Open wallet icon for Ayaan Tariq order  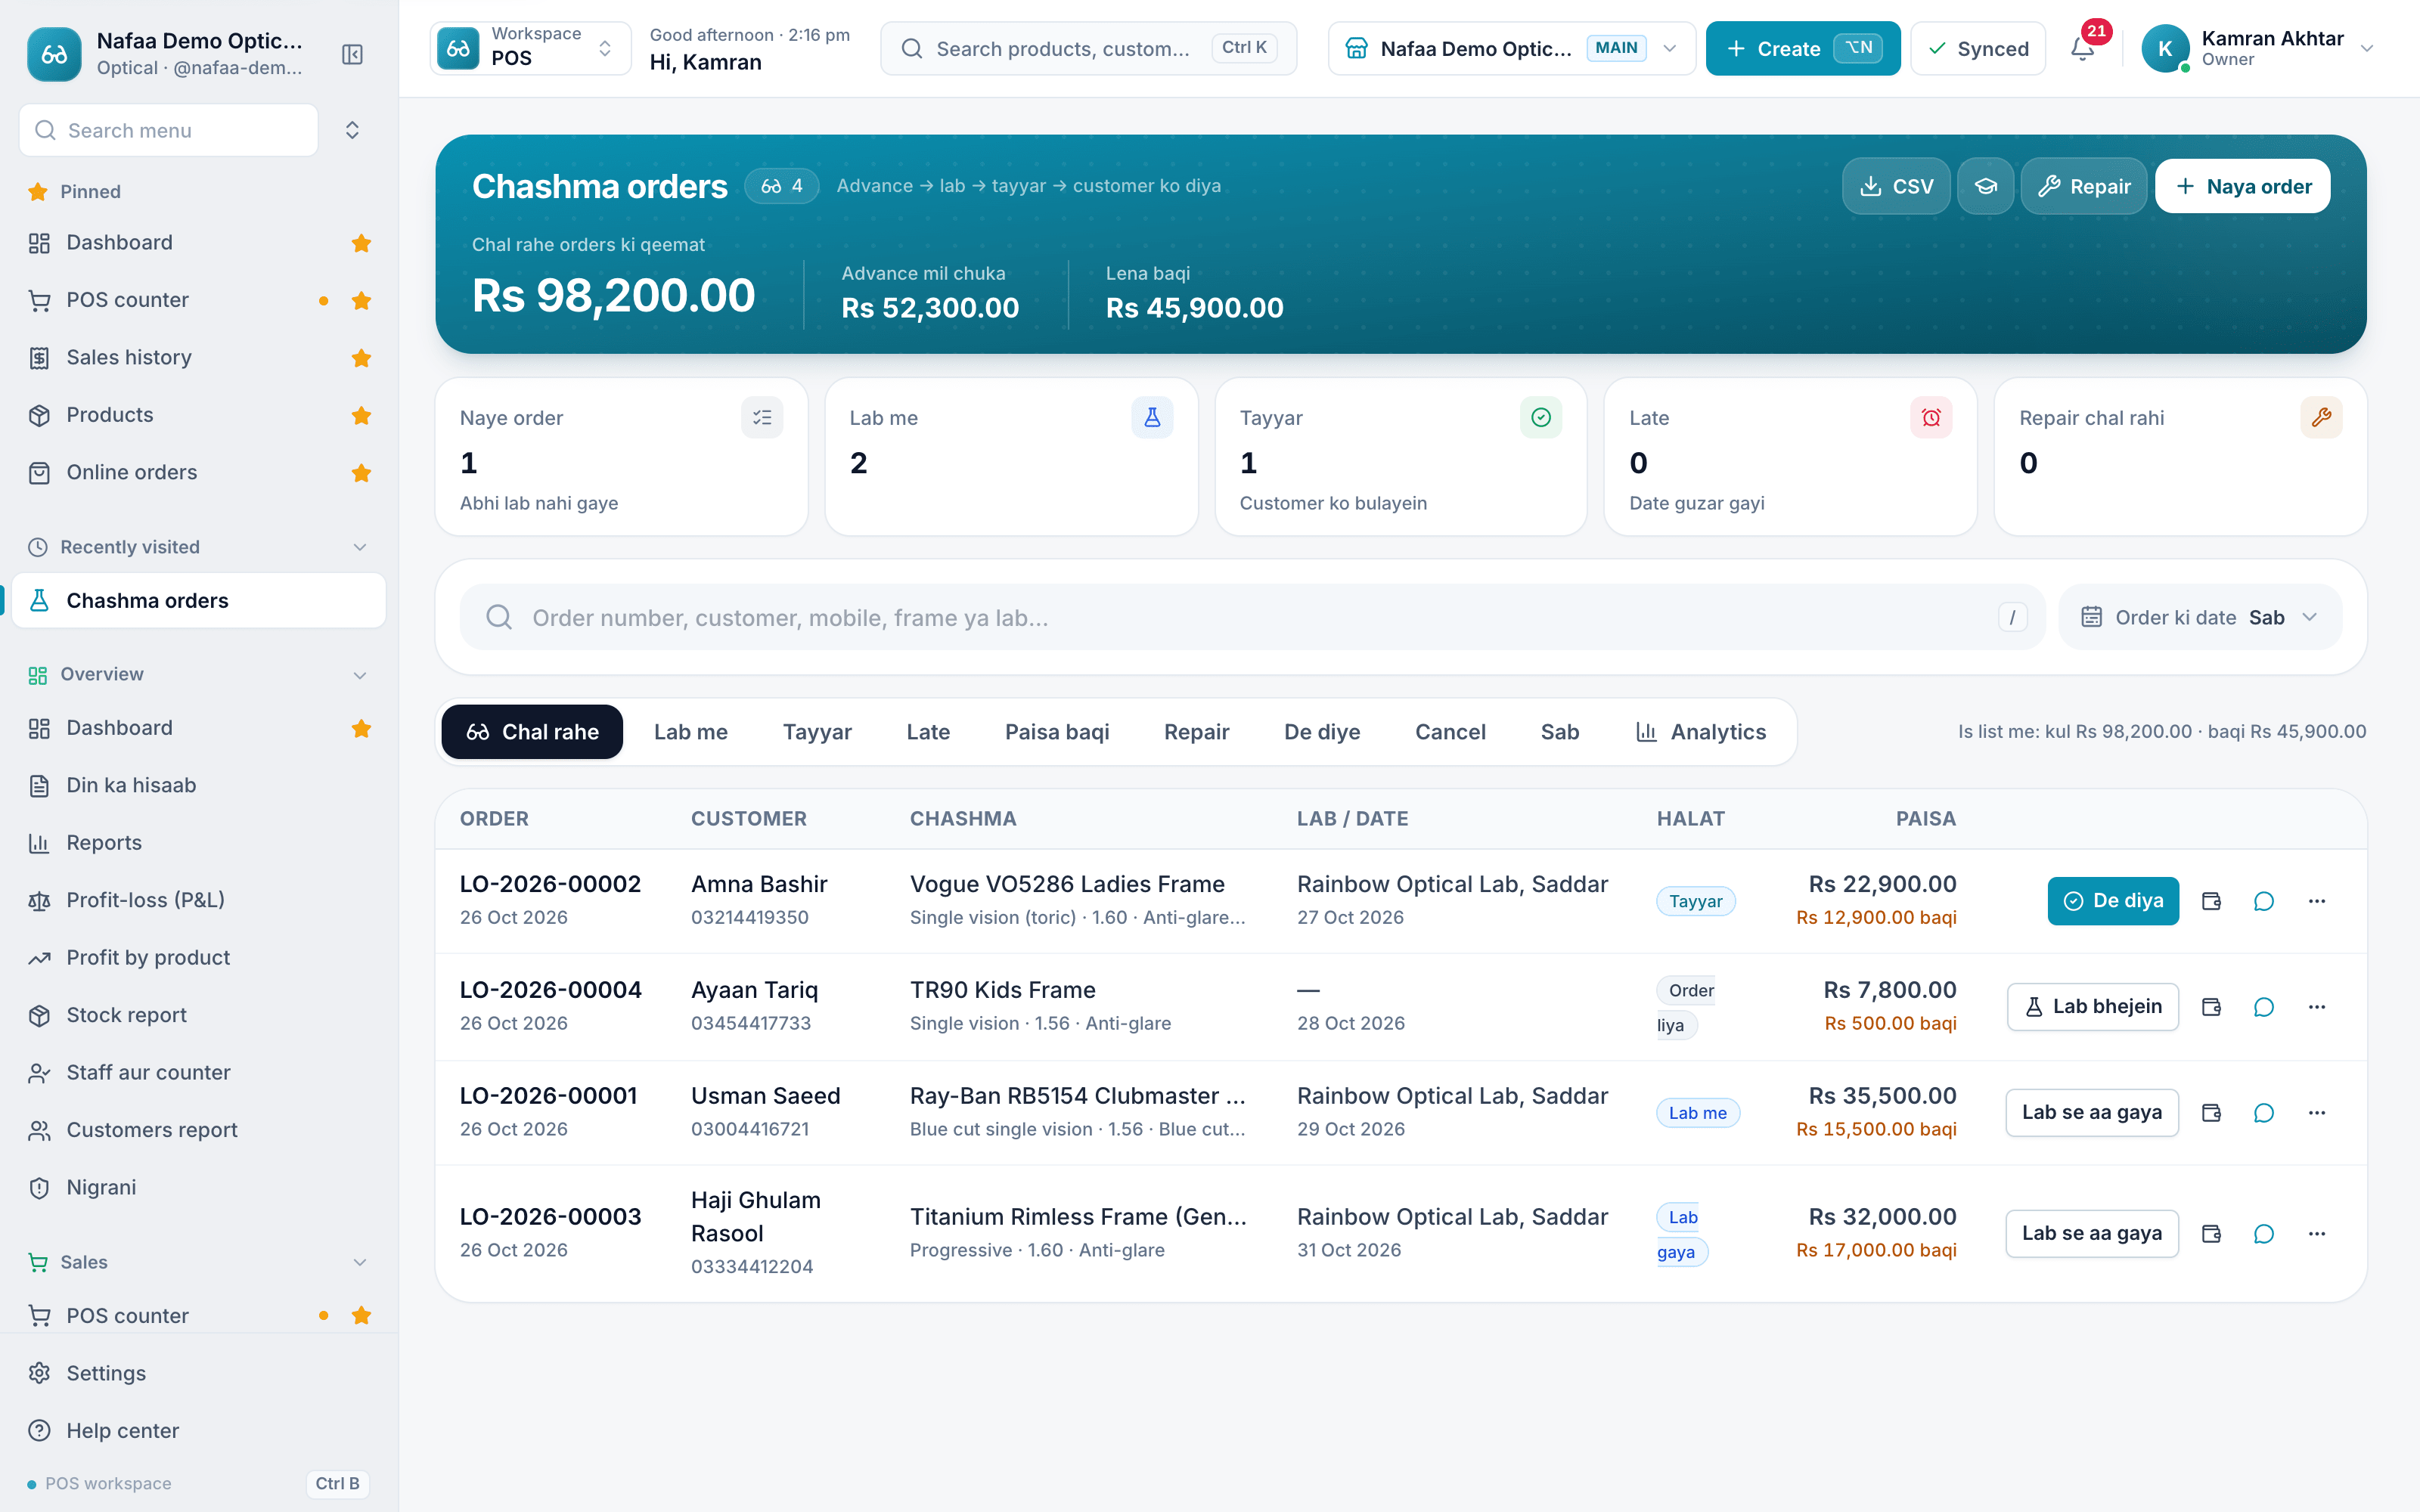coord(2211,1007)
